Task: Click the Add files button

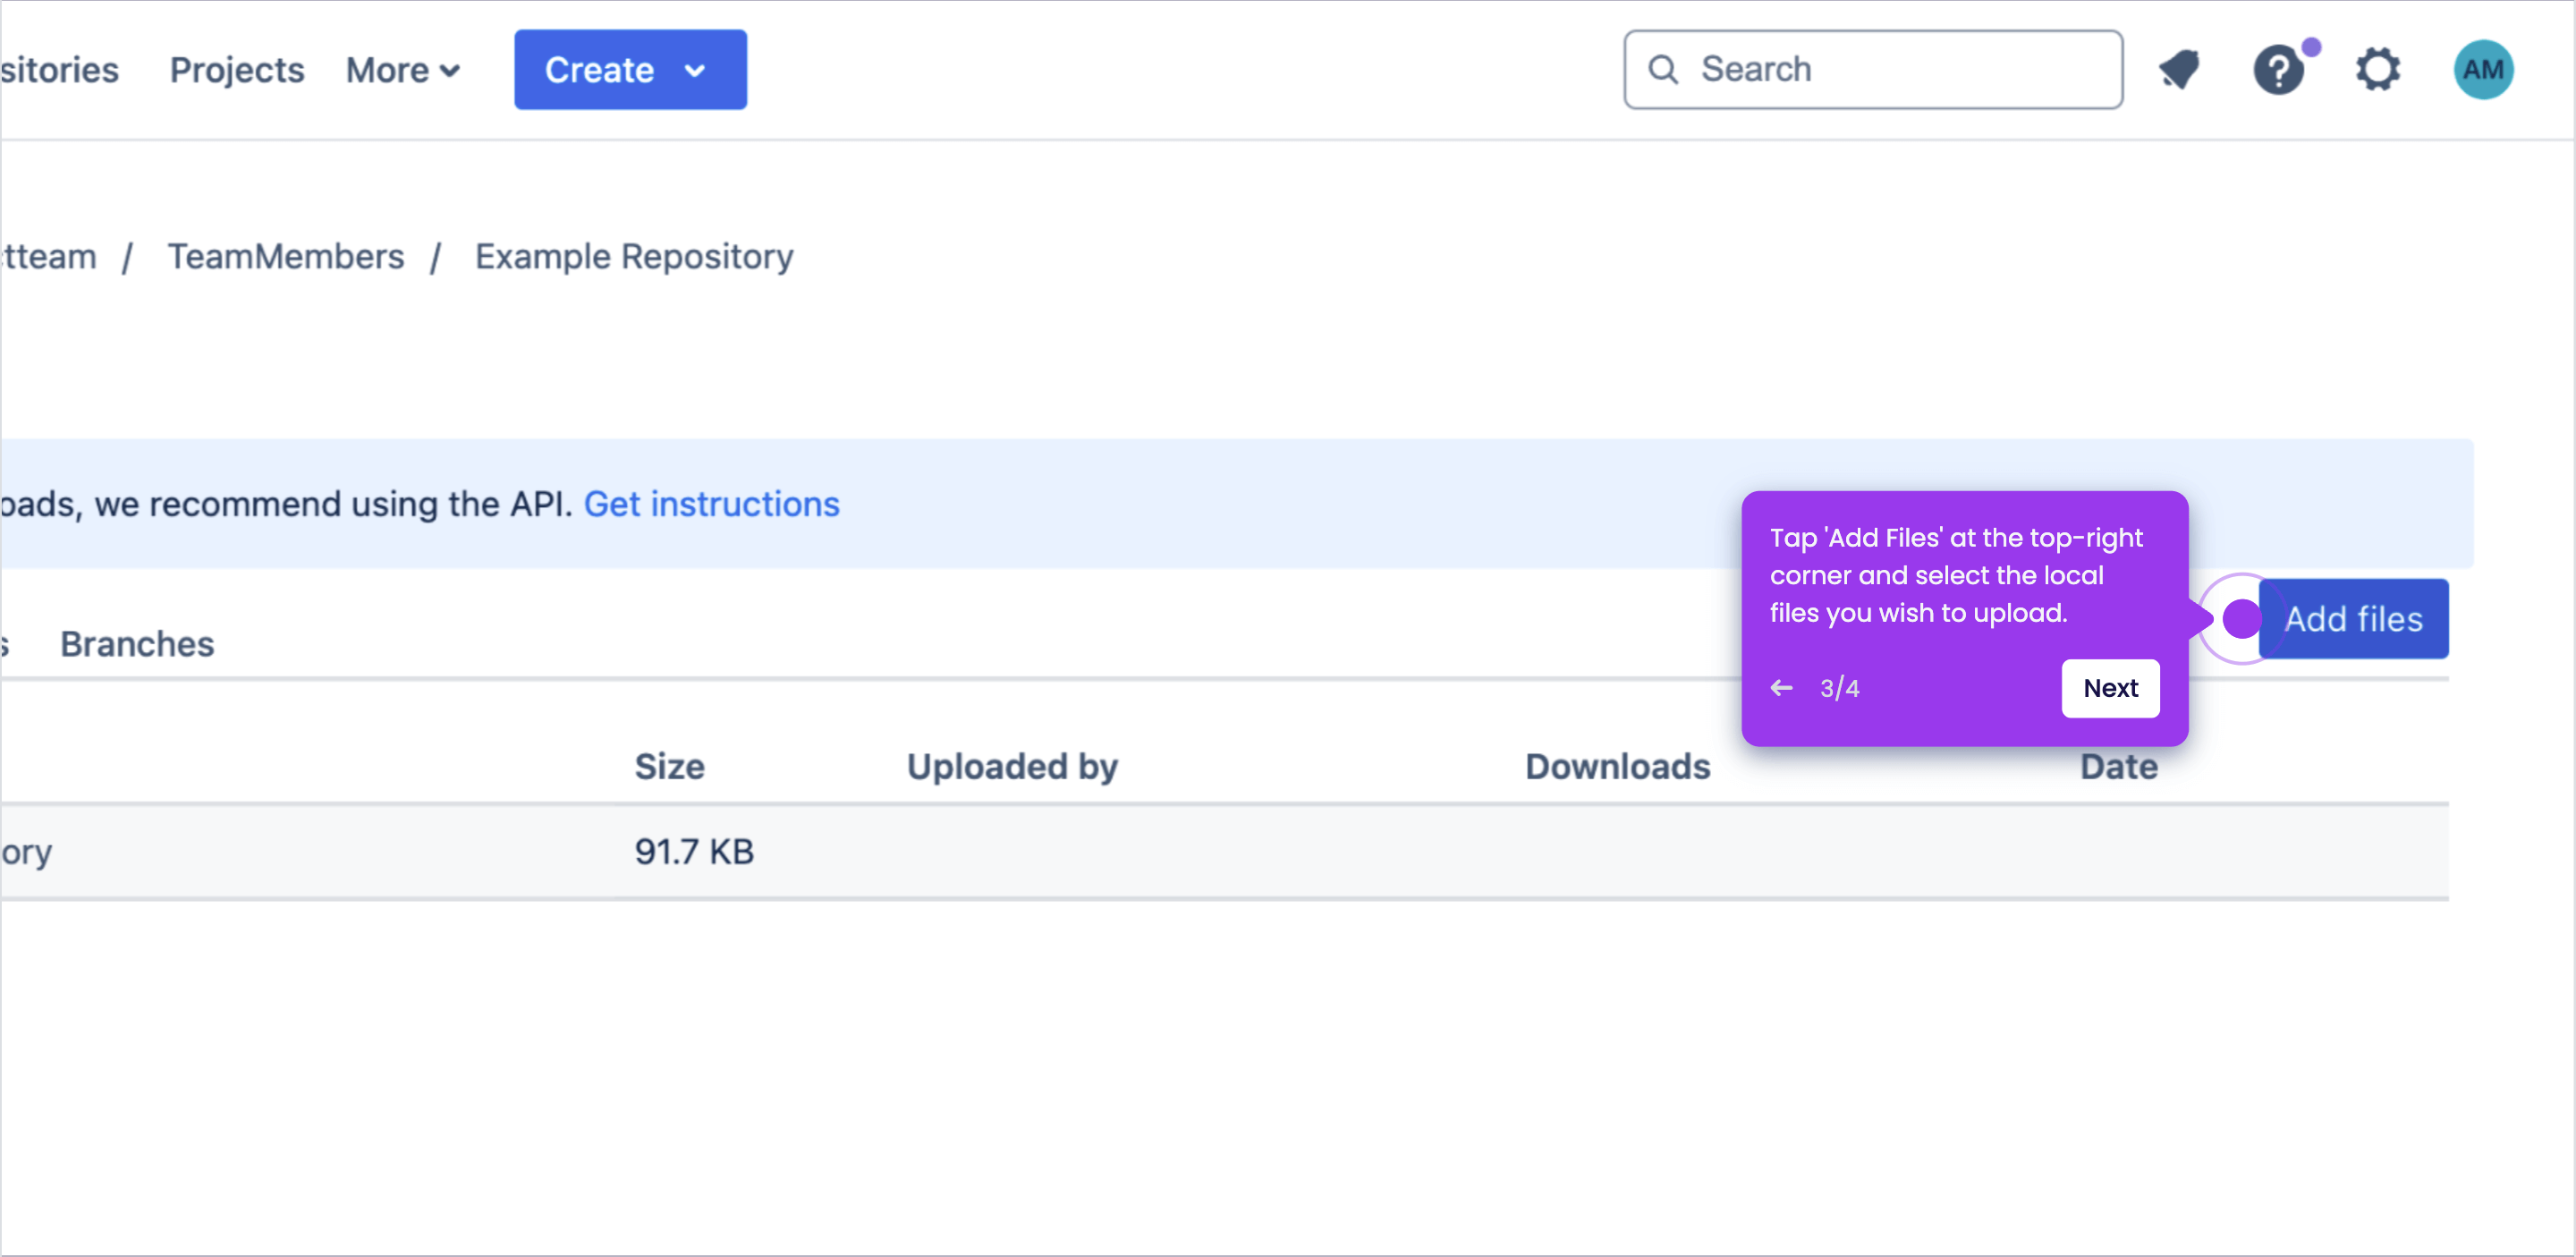Action: coord(2353,619)
